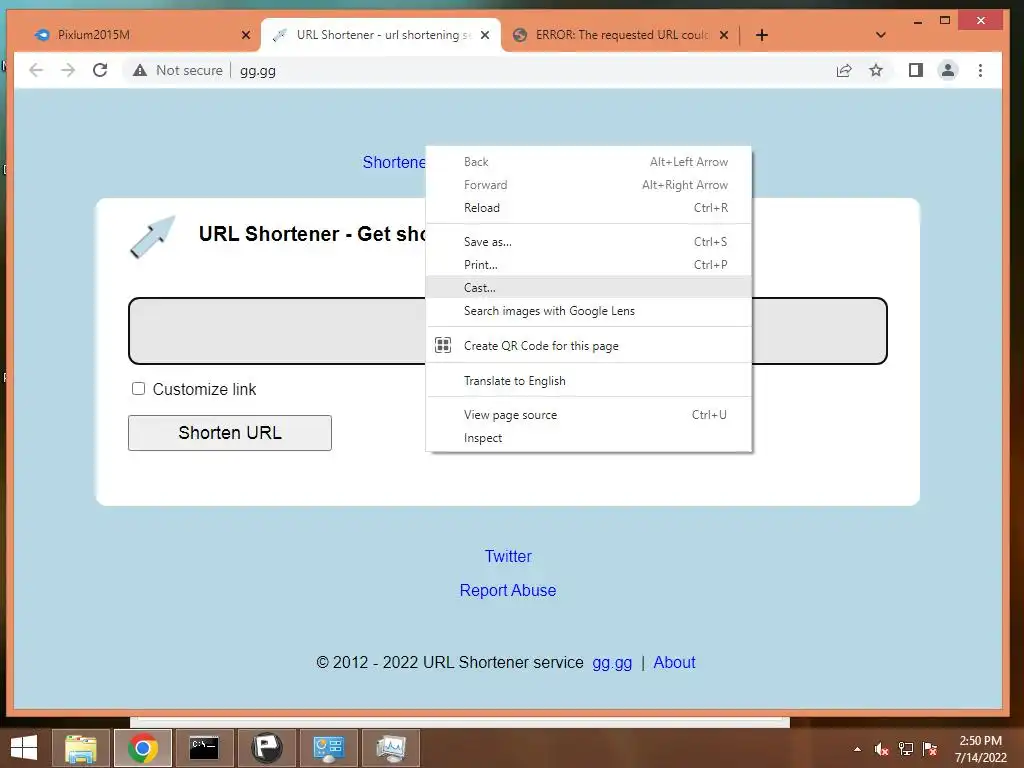This screenshot has height=768, width=1024.
Task: Select Save as... in the context menu
Action: point(588,242)
